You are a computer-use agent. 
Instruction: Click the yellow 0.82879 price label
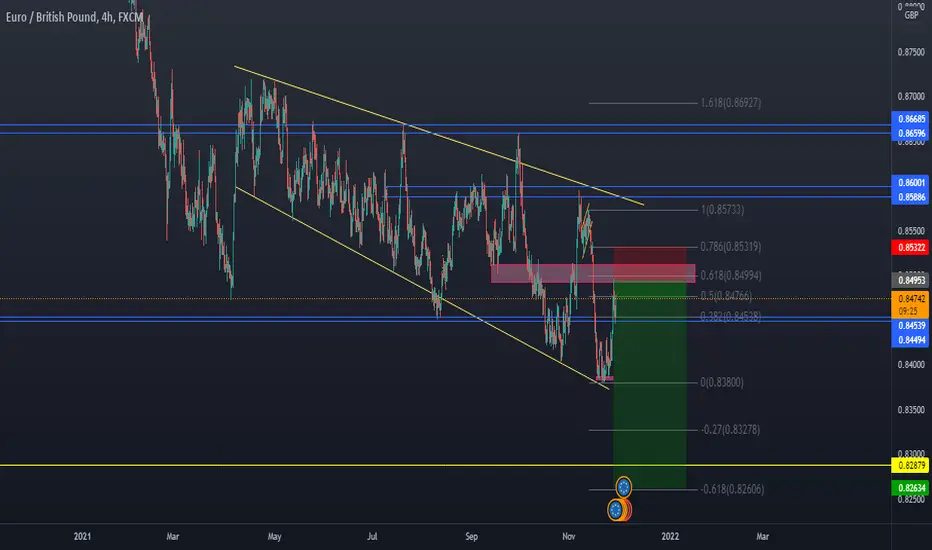(911, 465)
